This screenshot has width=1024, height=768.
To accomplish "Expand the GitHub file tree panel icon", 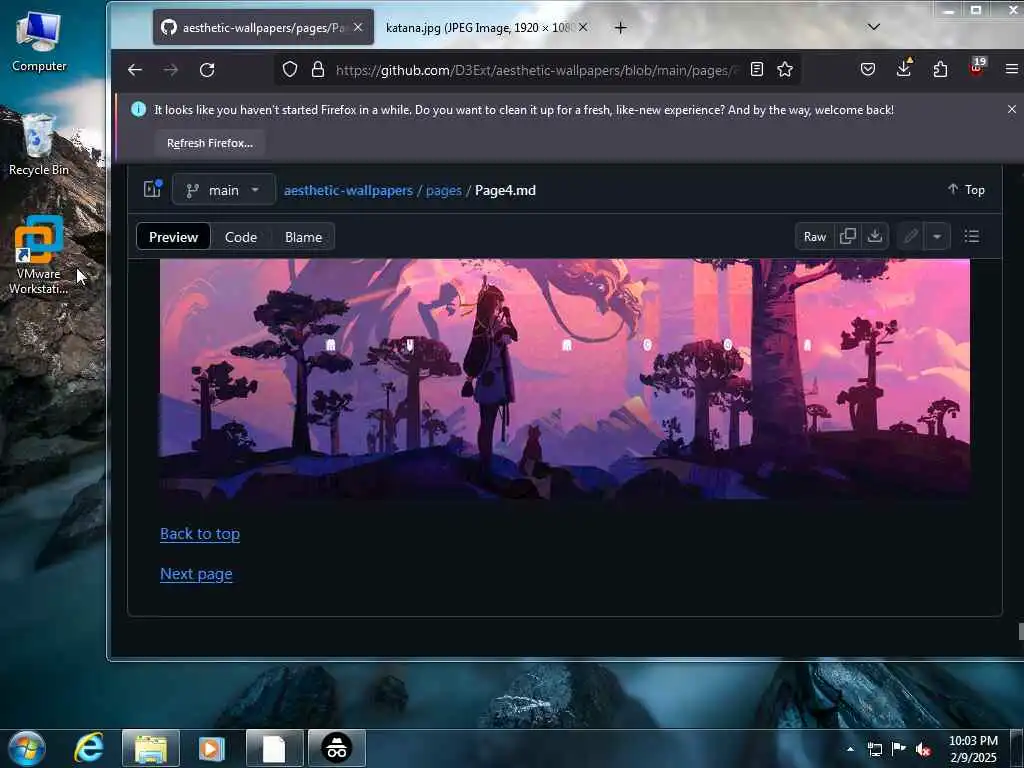I will (152, 189).
